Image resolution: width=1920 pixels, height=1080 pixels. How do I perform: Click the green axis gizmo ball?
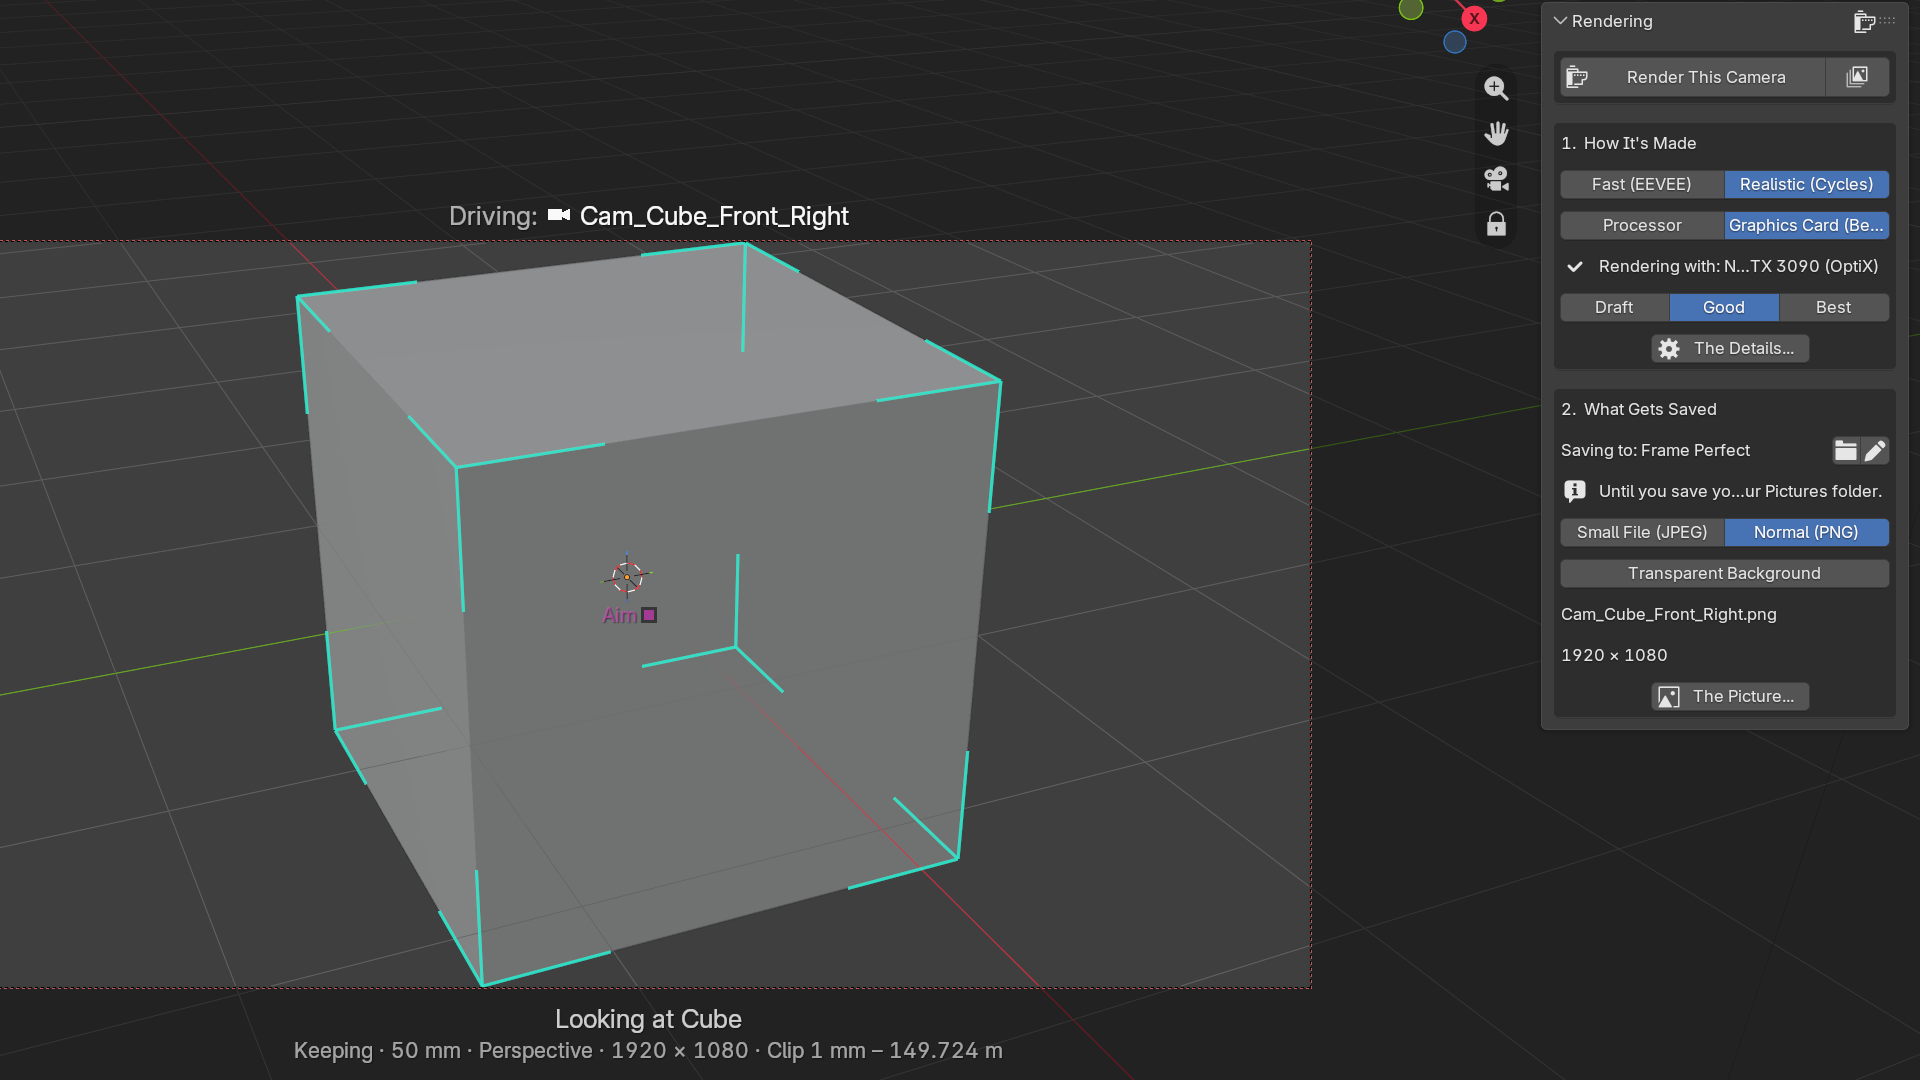[x=1411, y=9]
